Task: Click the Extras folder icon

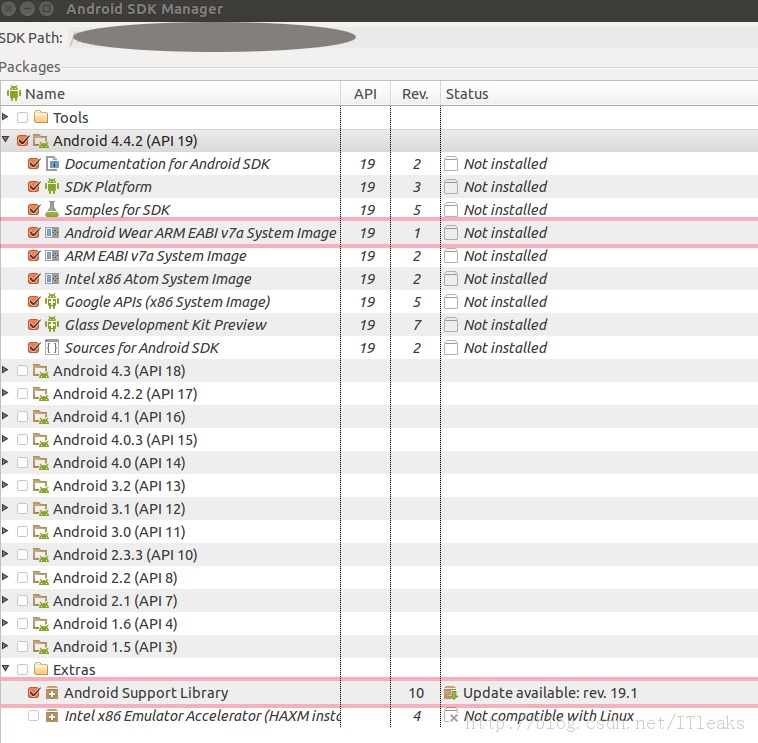Action: [x=41, y=669]
